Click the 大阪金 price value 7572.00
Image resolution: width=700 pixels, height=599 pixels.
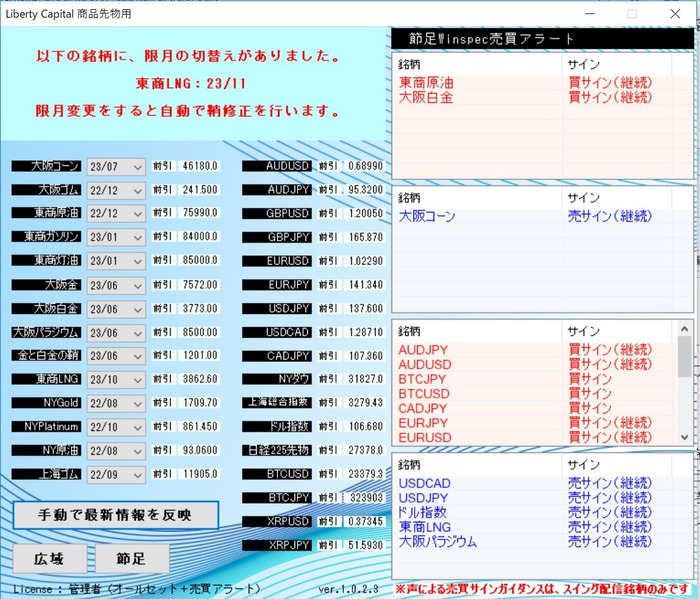[x=200, y=285]
